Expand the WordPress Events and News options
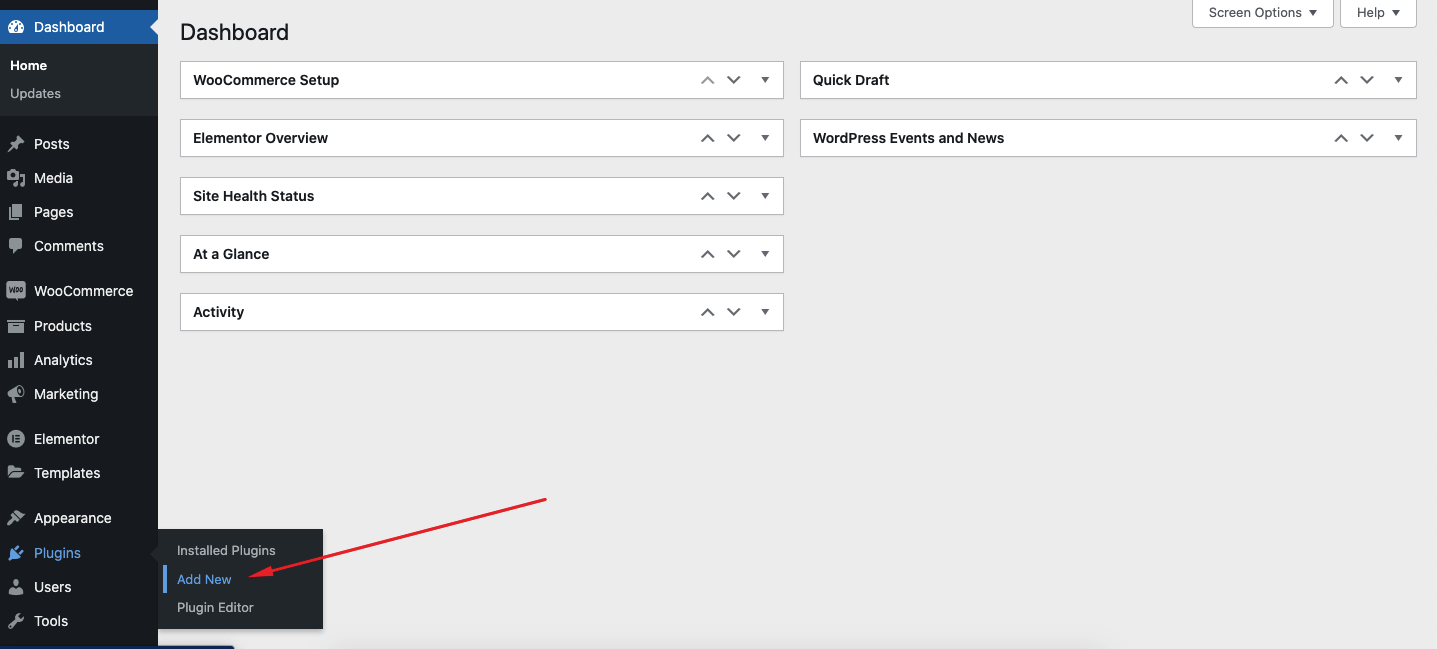The width and height of the screenshot is (1437, 649). [1398, 137]
